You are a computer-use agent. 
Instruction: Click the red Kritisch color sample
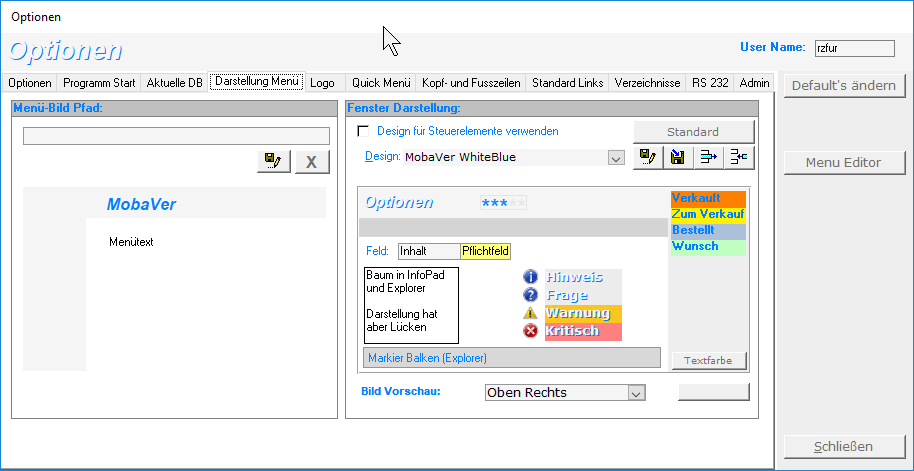click(583, 332)
